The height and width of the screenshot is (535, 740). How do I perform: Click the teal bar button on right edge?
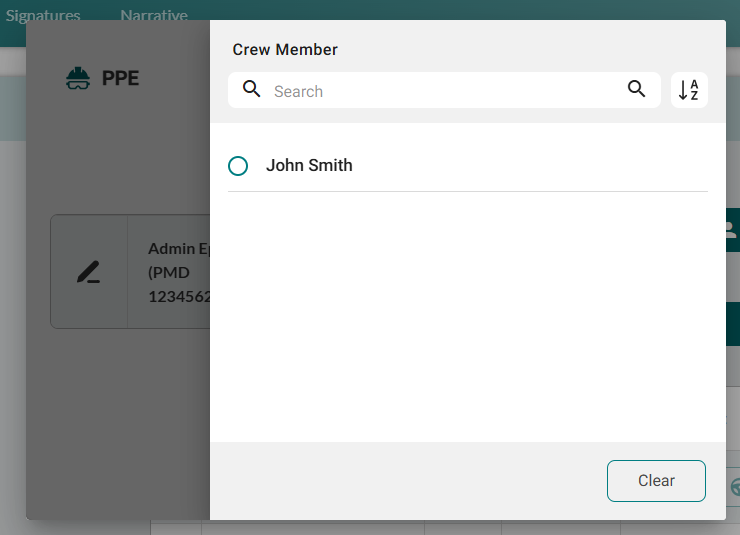(x=732, y=324)
